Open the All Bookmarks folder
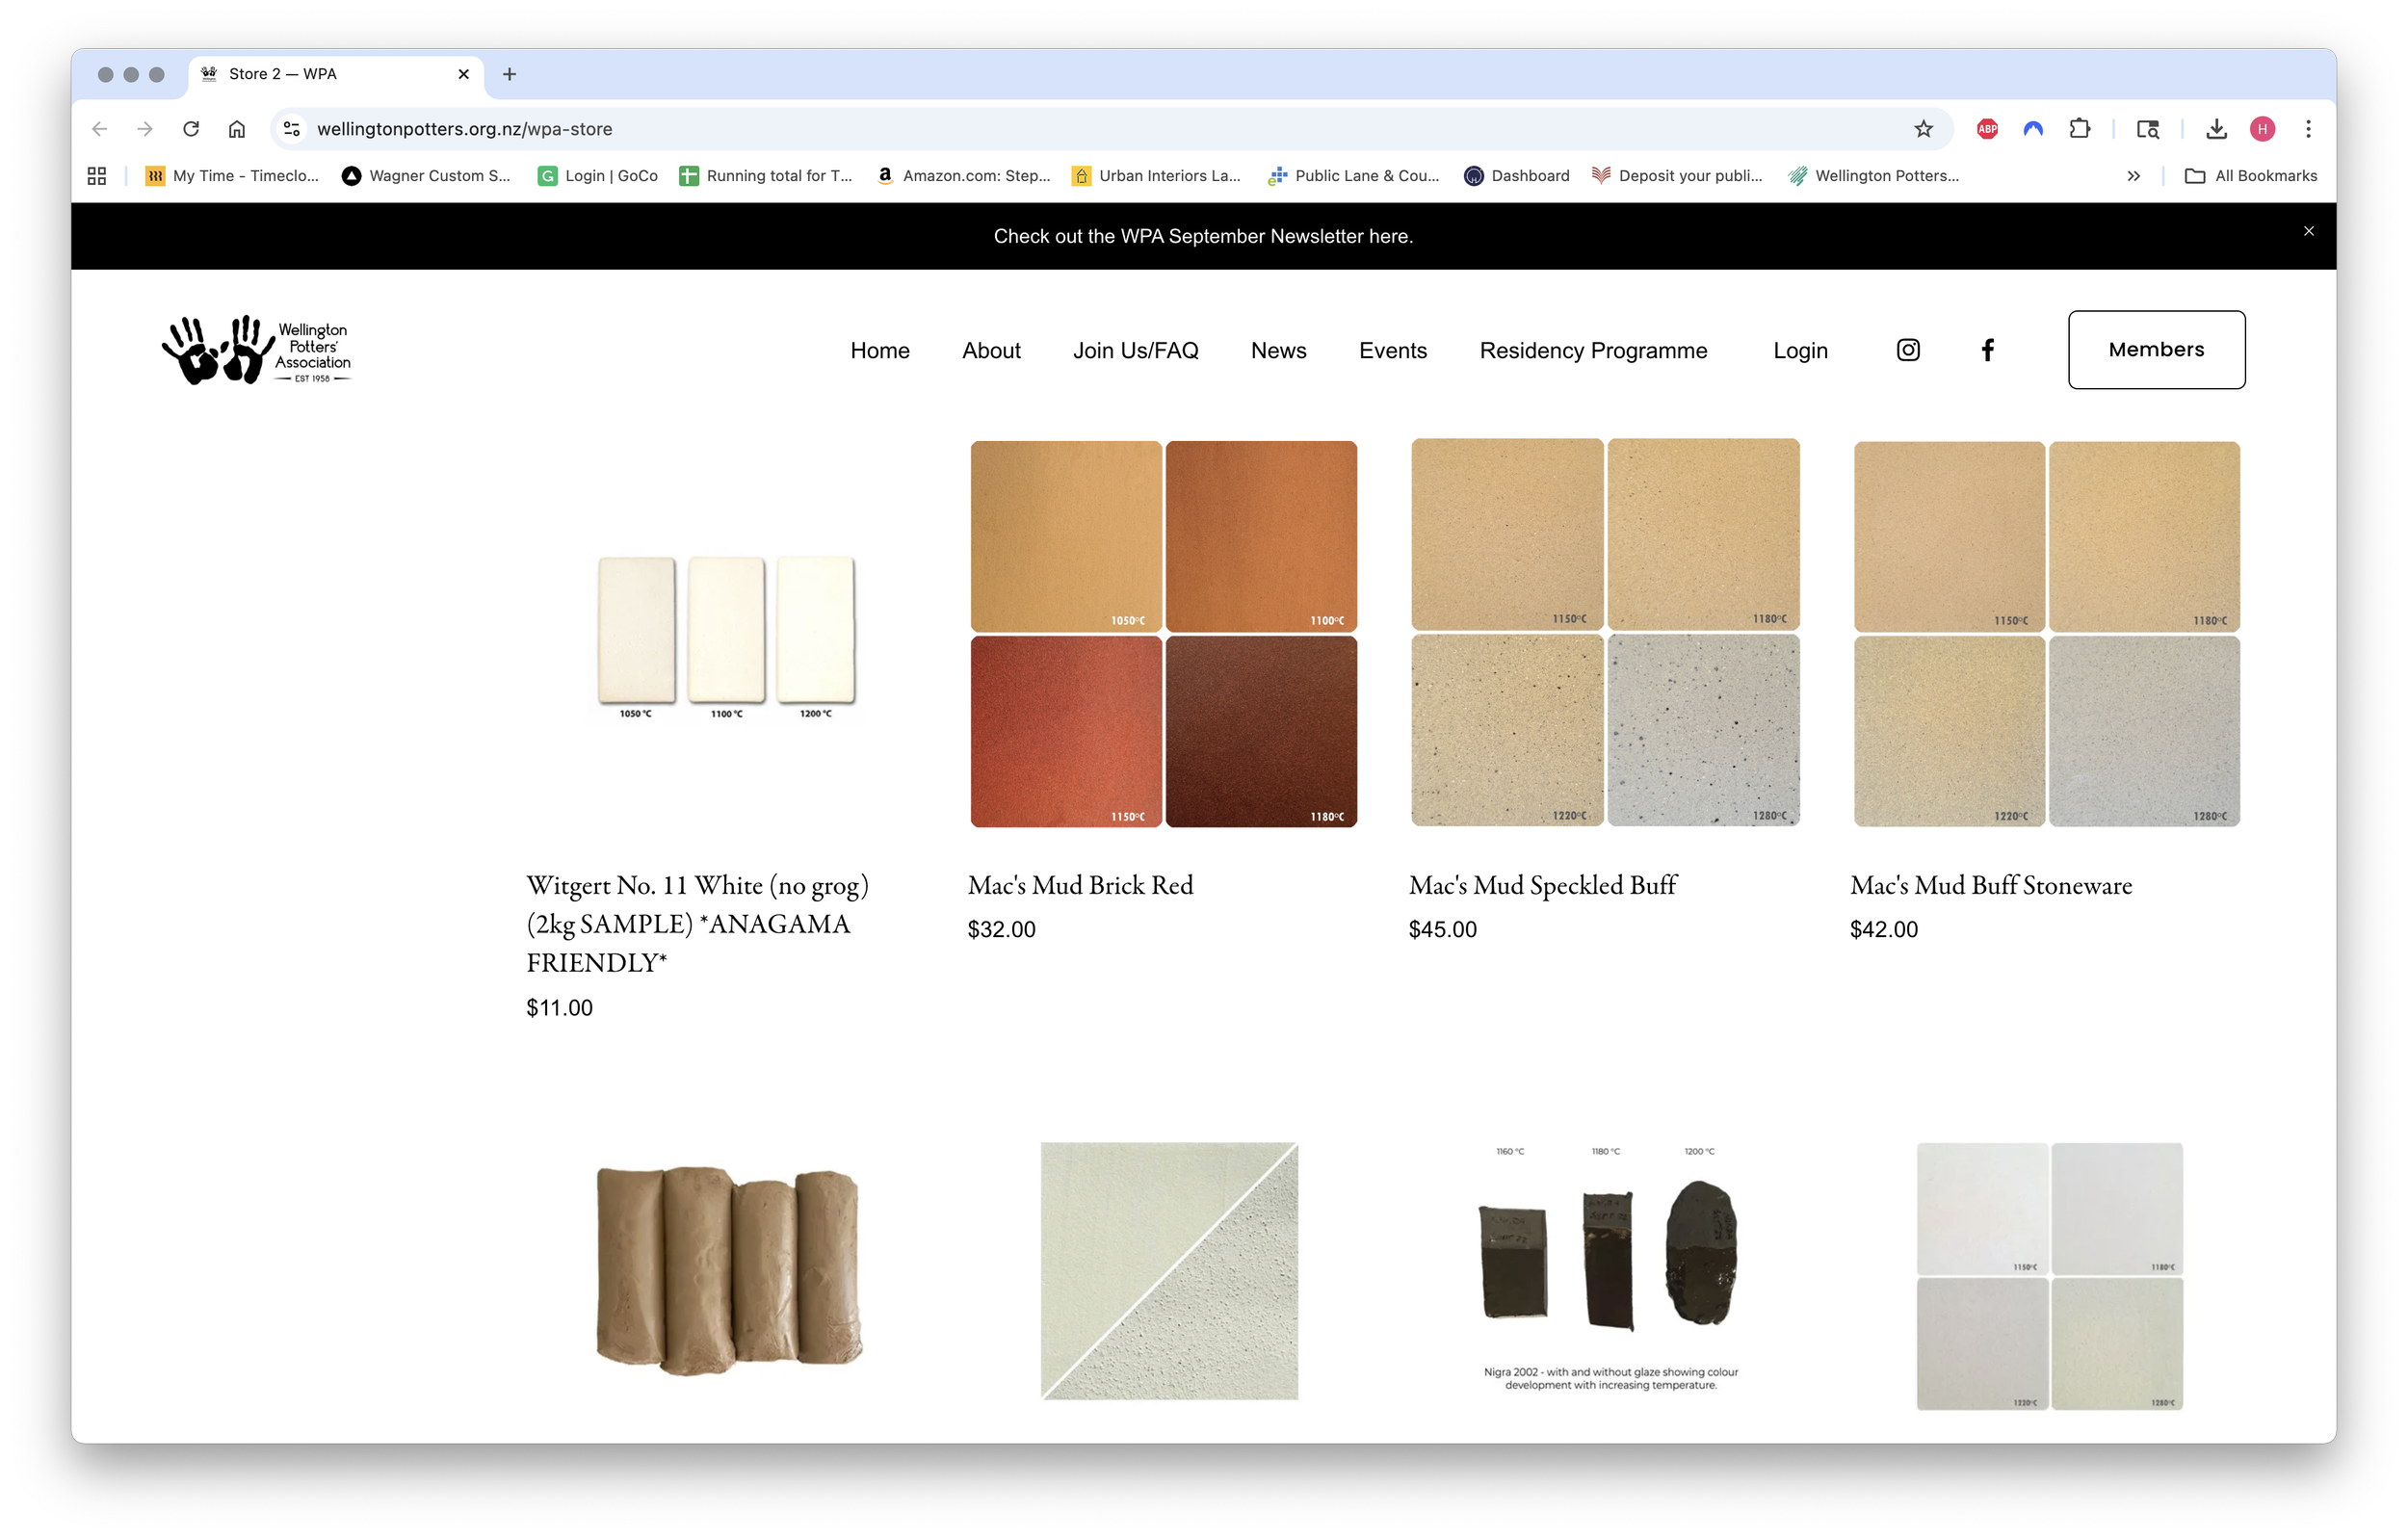This screenshot has height=1538, width=2408. tap(2251, 176)
